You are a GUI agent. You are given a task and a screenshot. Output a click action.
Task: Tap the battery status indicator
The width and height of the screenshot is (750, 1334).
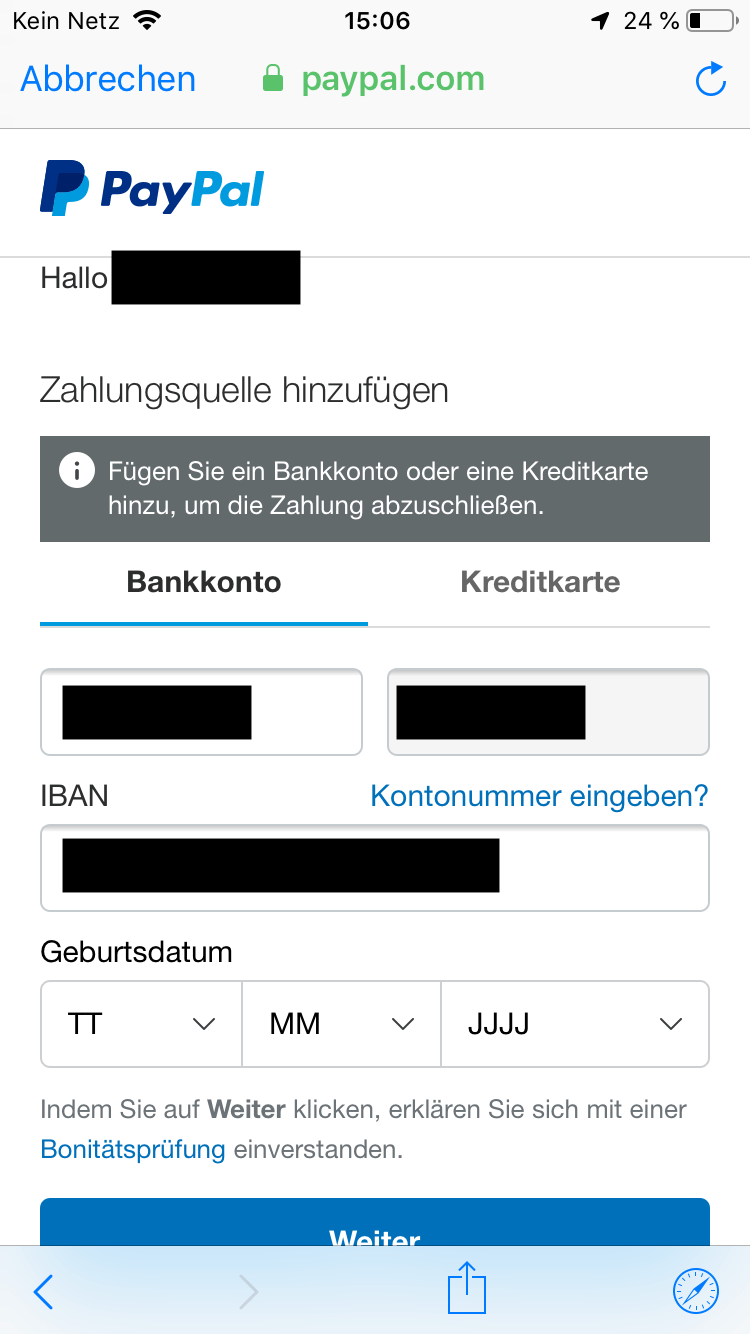point(709,20)
